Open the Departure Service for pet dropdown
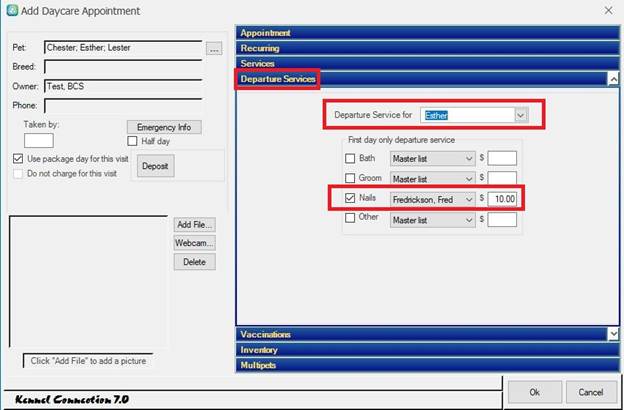The width and height of the screenshot is (624, 410). click(521, 115)
